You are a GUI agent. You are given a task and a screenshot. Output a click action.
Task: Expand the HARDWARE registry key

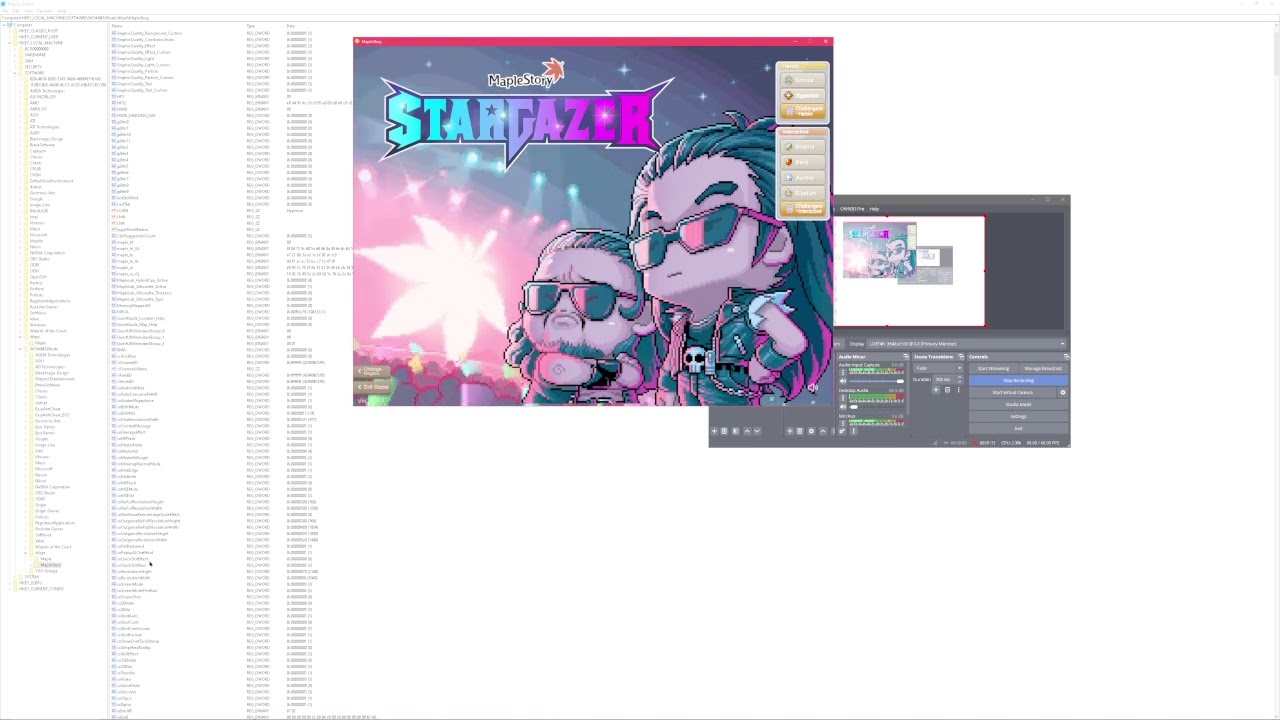click(x=15, y=55)
